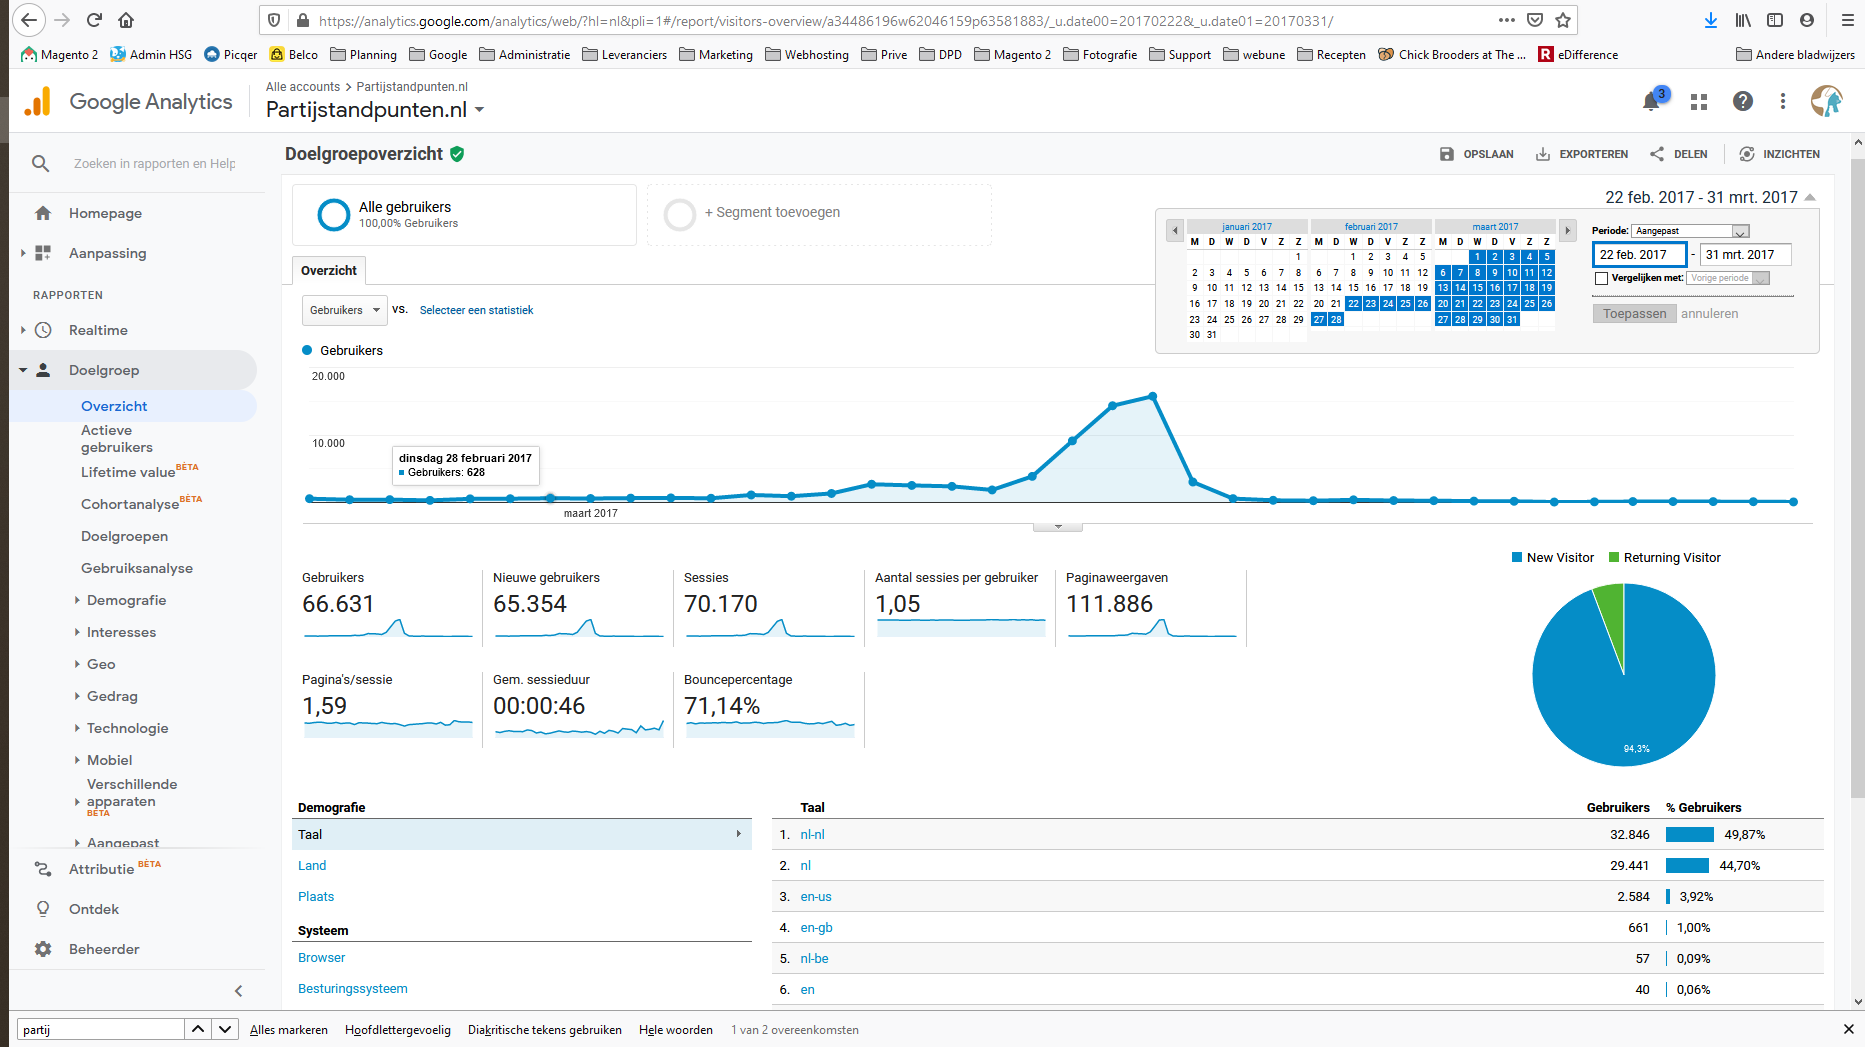Image resolution: width=1865 pixels, height=1047 pixels.
Task: Click the DELEN button
Action: point(1679,154)
